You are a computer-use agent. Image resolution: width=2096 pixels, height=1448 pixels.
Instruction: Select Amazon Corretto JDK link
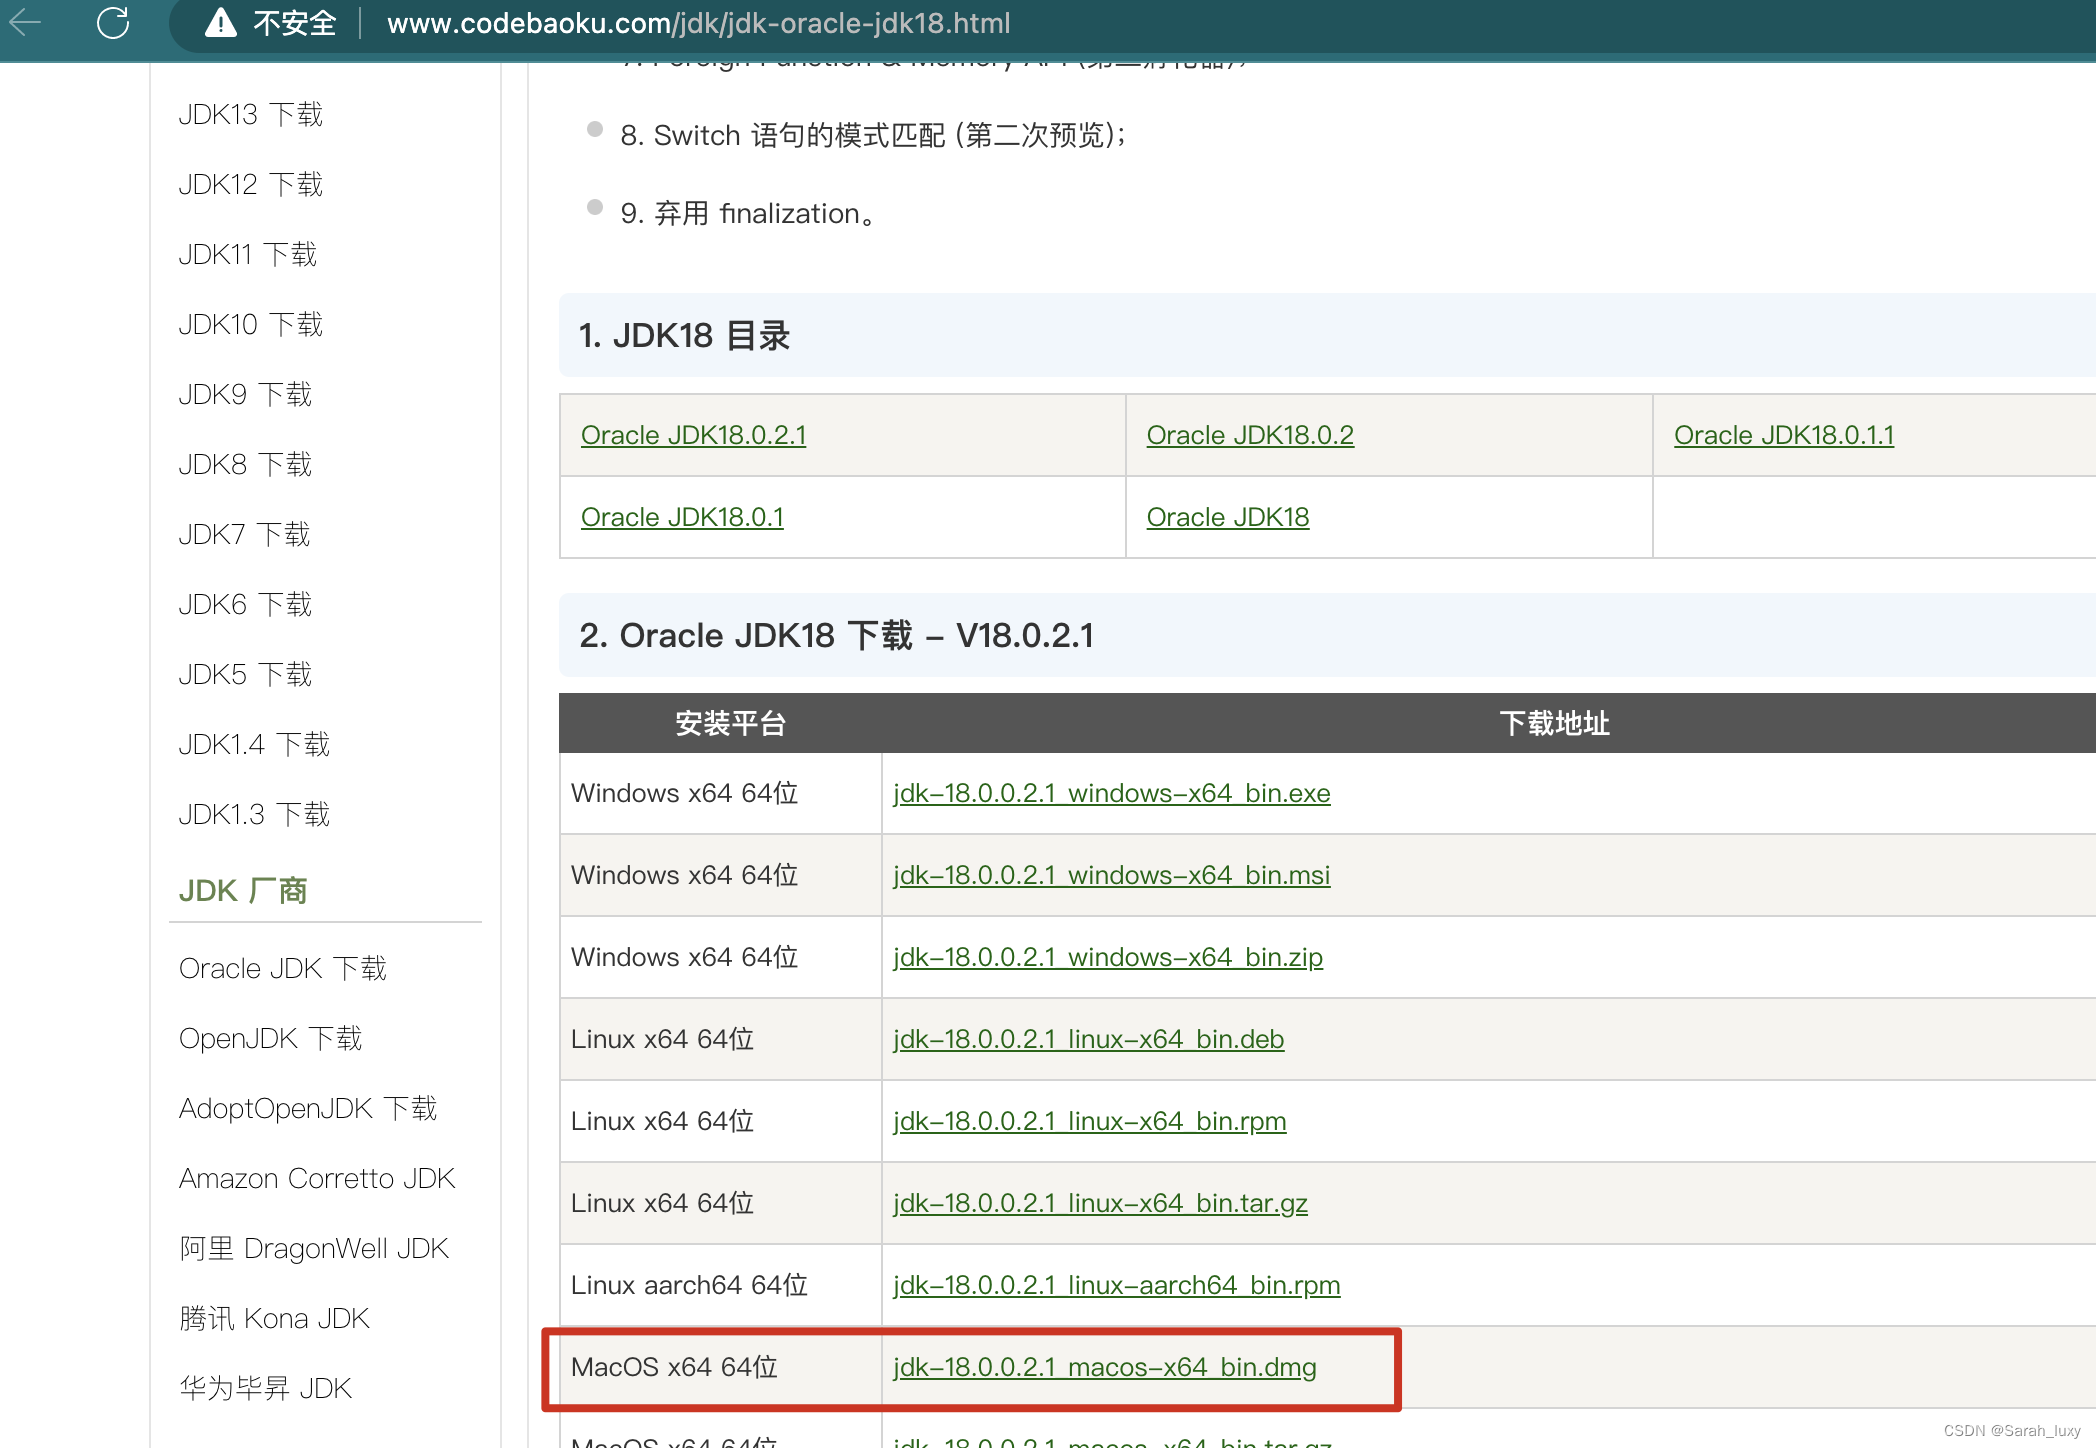coord(317,1179)
